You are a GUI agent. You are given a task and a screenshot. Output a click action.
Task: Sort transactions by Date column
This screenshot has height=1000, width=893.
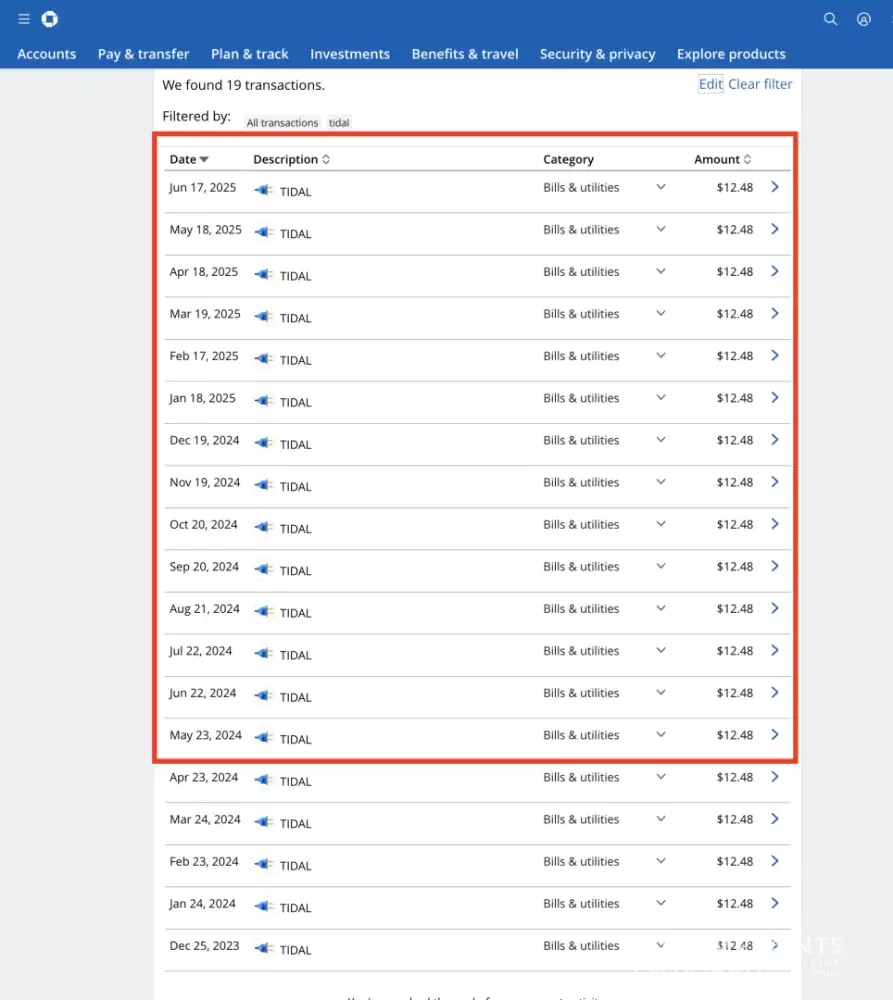[x=189, y=159]
